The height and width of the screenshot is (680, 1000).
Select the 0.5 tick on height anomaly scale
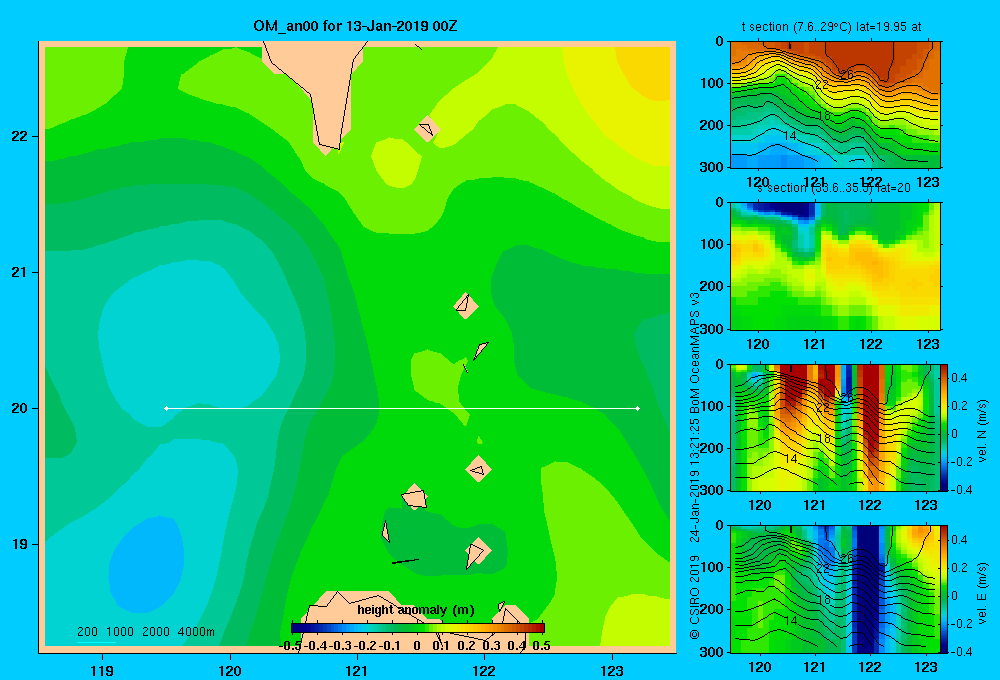point(541,646)
